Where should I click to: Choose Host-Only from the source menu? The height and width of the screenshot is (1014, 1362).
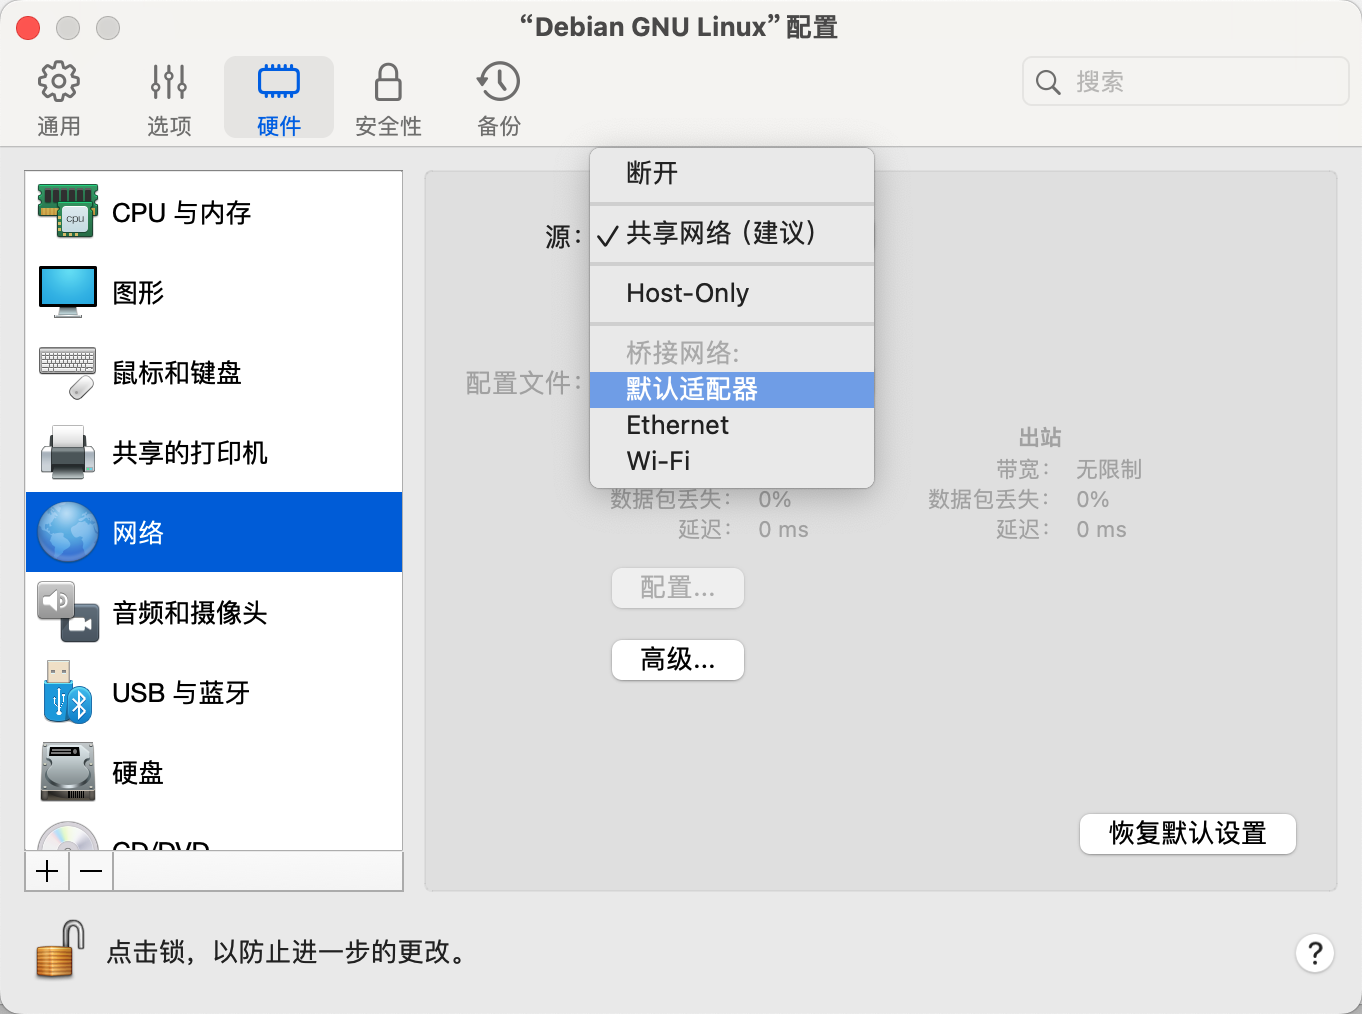coord(732,293)
